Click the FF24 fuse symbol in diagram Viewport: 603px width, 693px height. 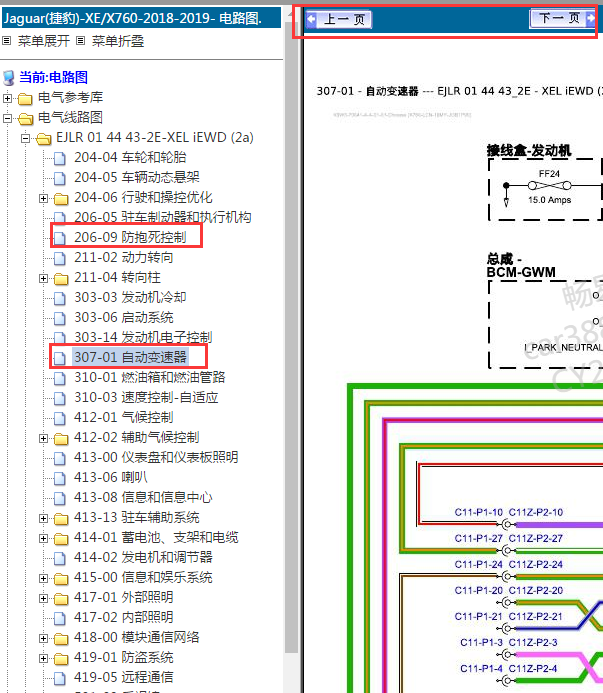coord(550,186)
